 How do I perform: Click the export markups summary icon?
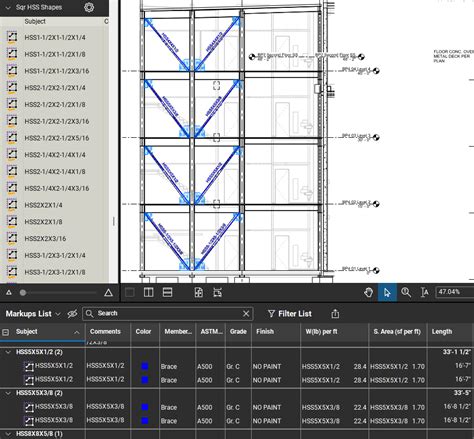[x=335, y=314]
